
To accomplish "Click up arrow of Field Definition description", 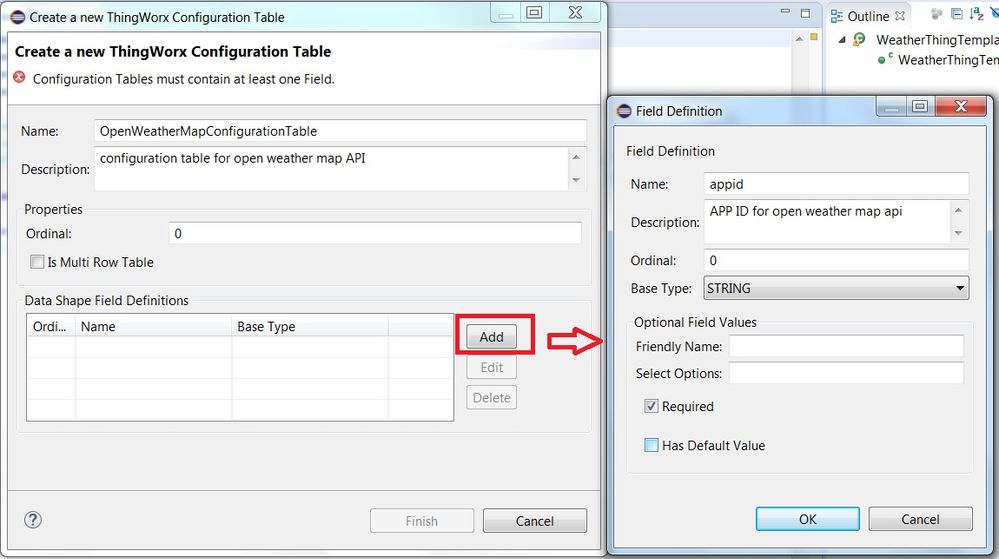I will click(959, 210).
